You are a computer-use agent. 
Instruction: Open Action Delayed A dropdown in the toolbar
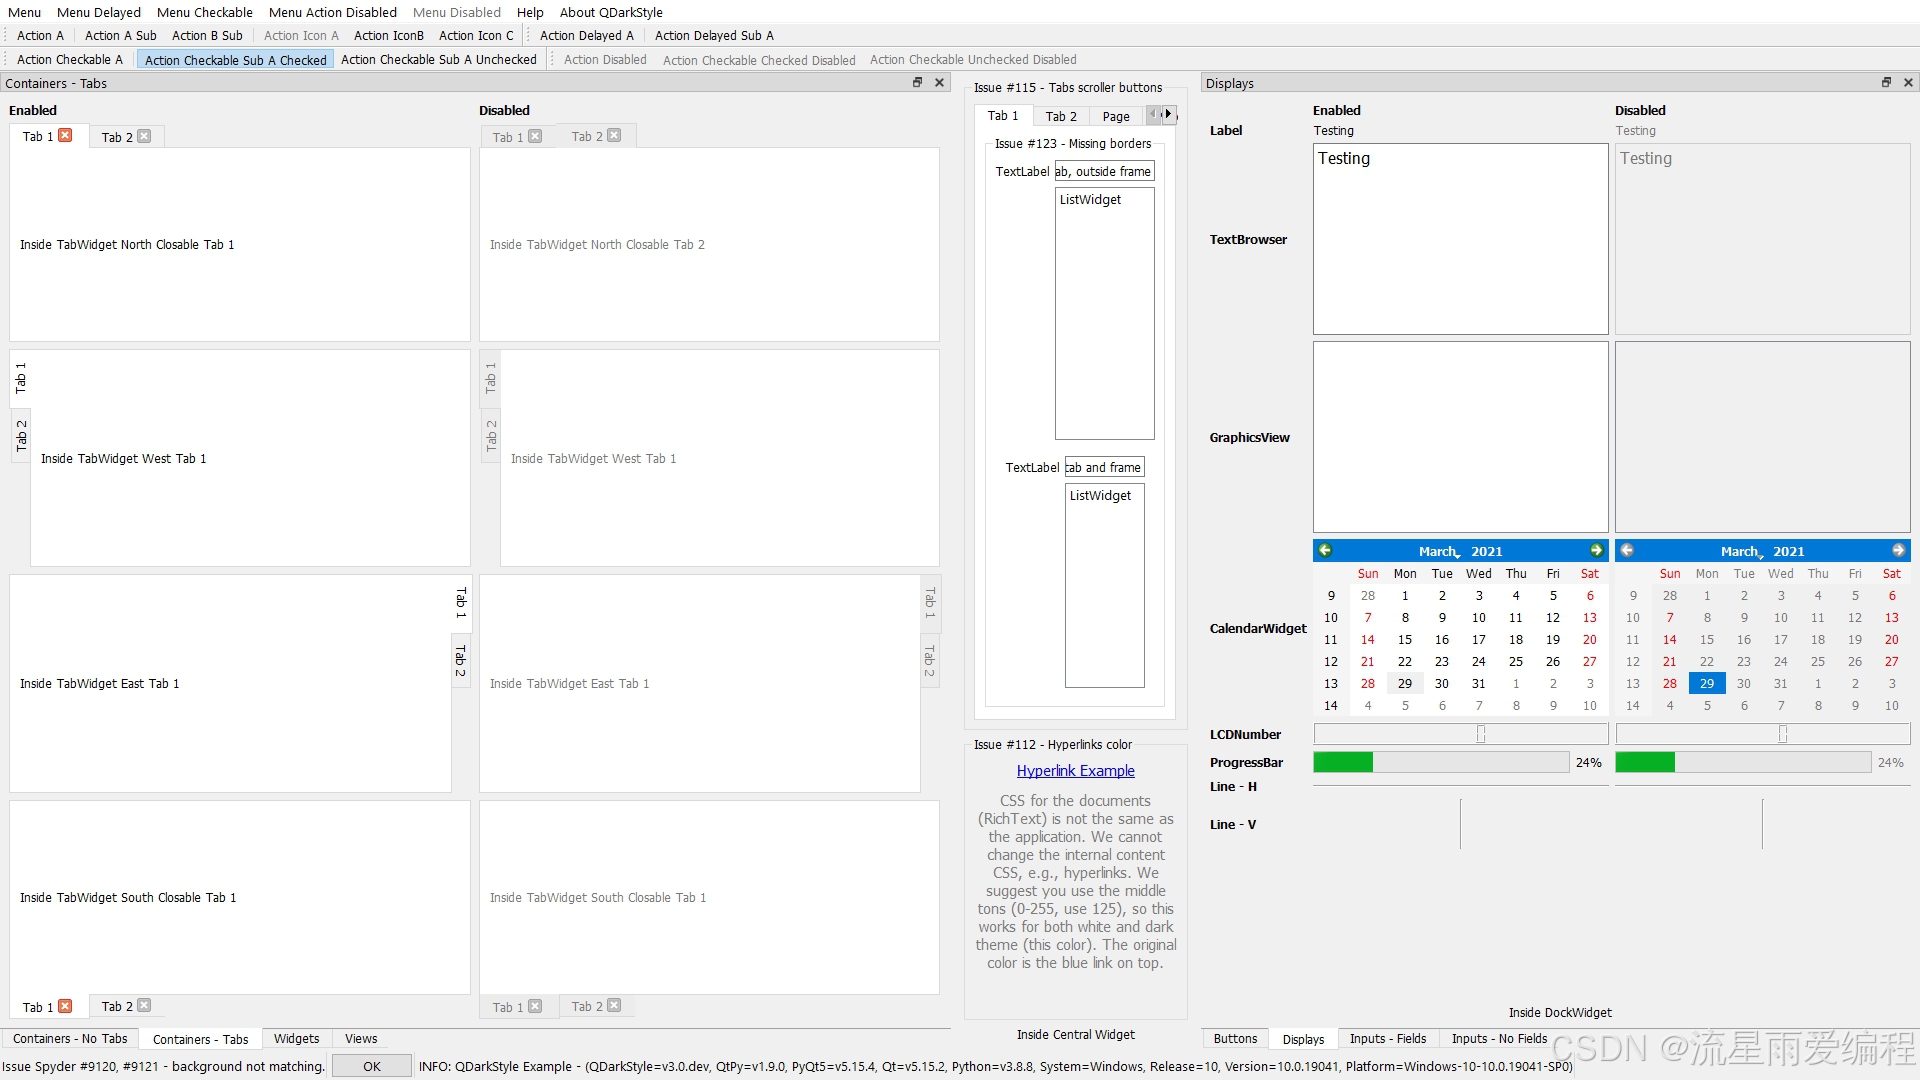coord(586,36)
